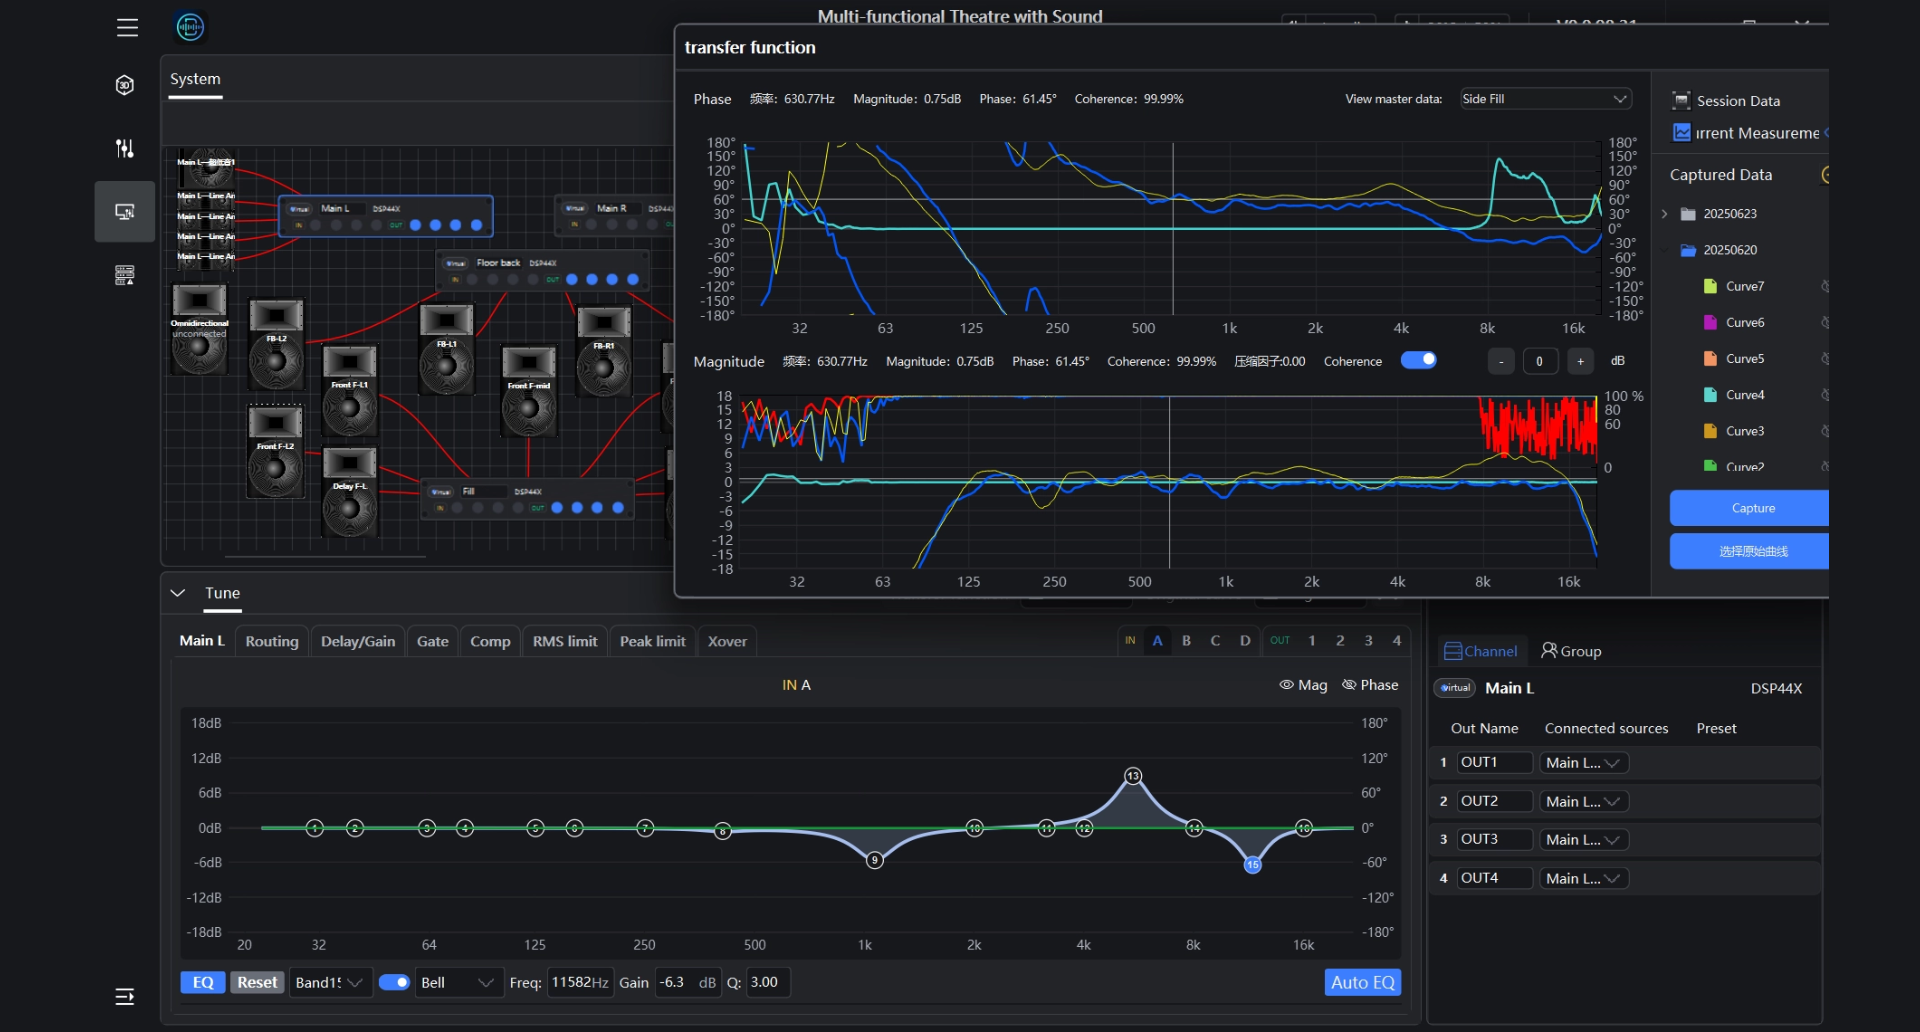Click the Freq input field
This screenshot has width=1920, height=1032.
coord(580,982)
